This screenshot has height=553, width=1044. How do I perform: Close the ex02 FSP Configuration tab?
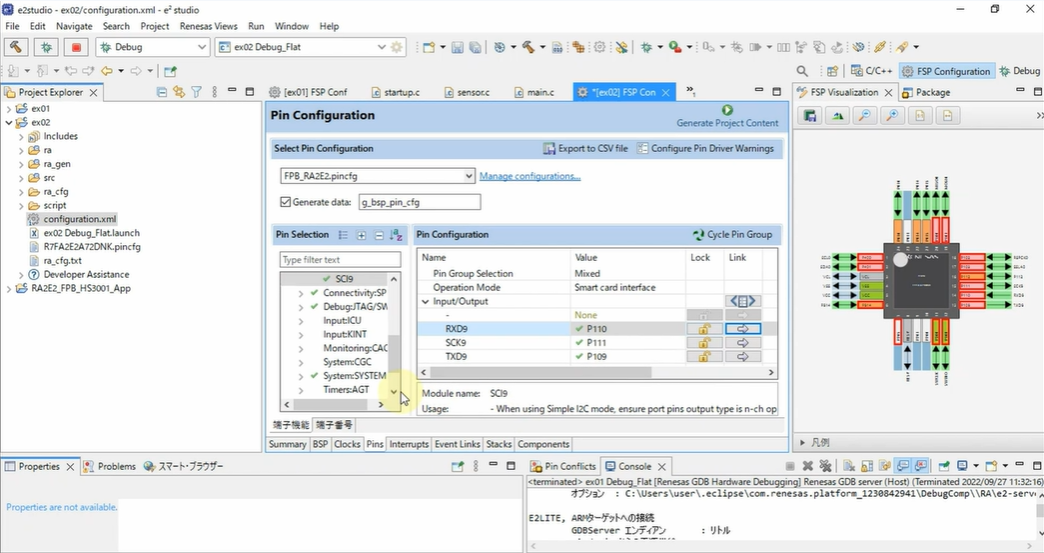click(x=665, y=92)
